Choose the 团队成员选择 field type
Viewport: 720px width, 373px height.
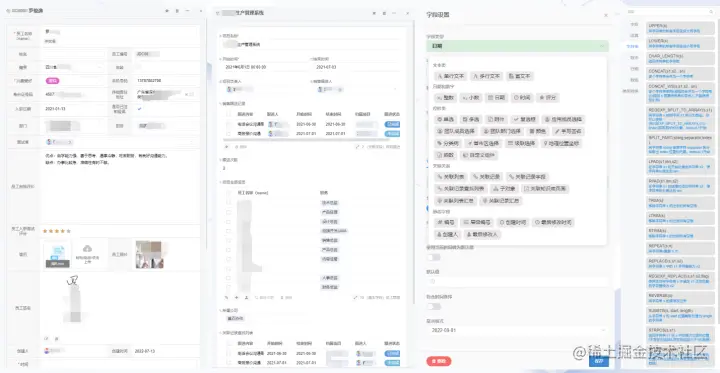(x=456, y=131)
